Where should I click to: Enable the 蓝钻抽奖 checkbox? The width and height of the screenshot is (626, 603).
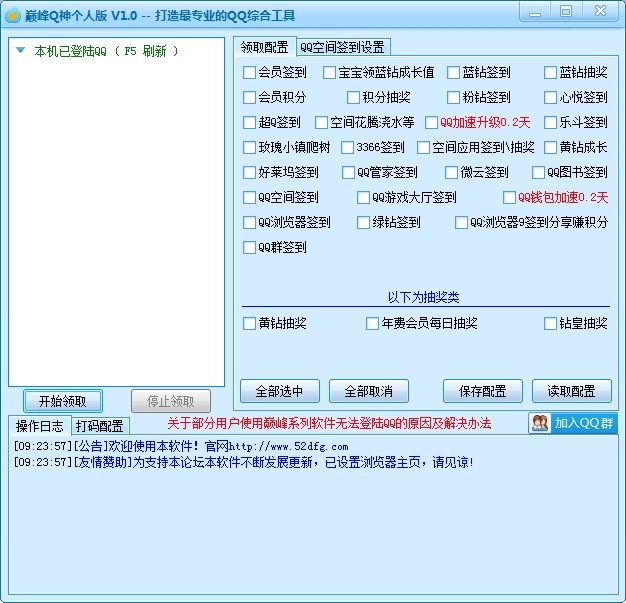551,73
